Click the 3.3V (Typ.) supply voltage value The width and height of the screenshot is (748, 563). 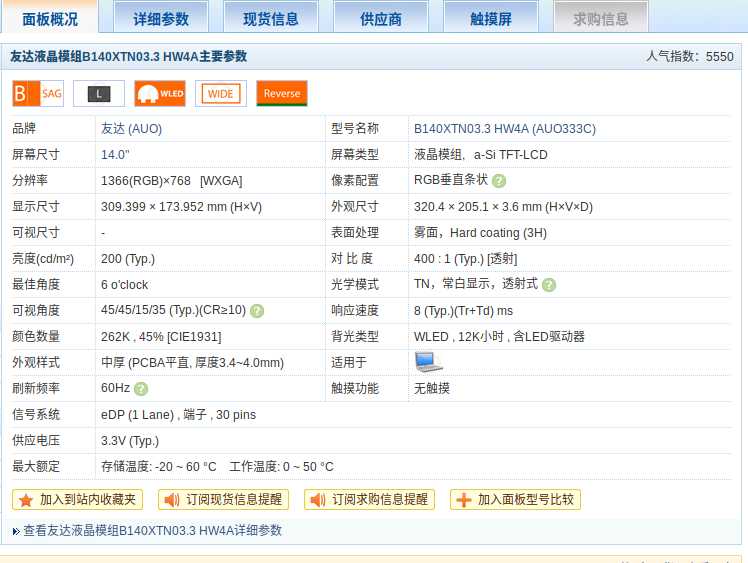130,441
